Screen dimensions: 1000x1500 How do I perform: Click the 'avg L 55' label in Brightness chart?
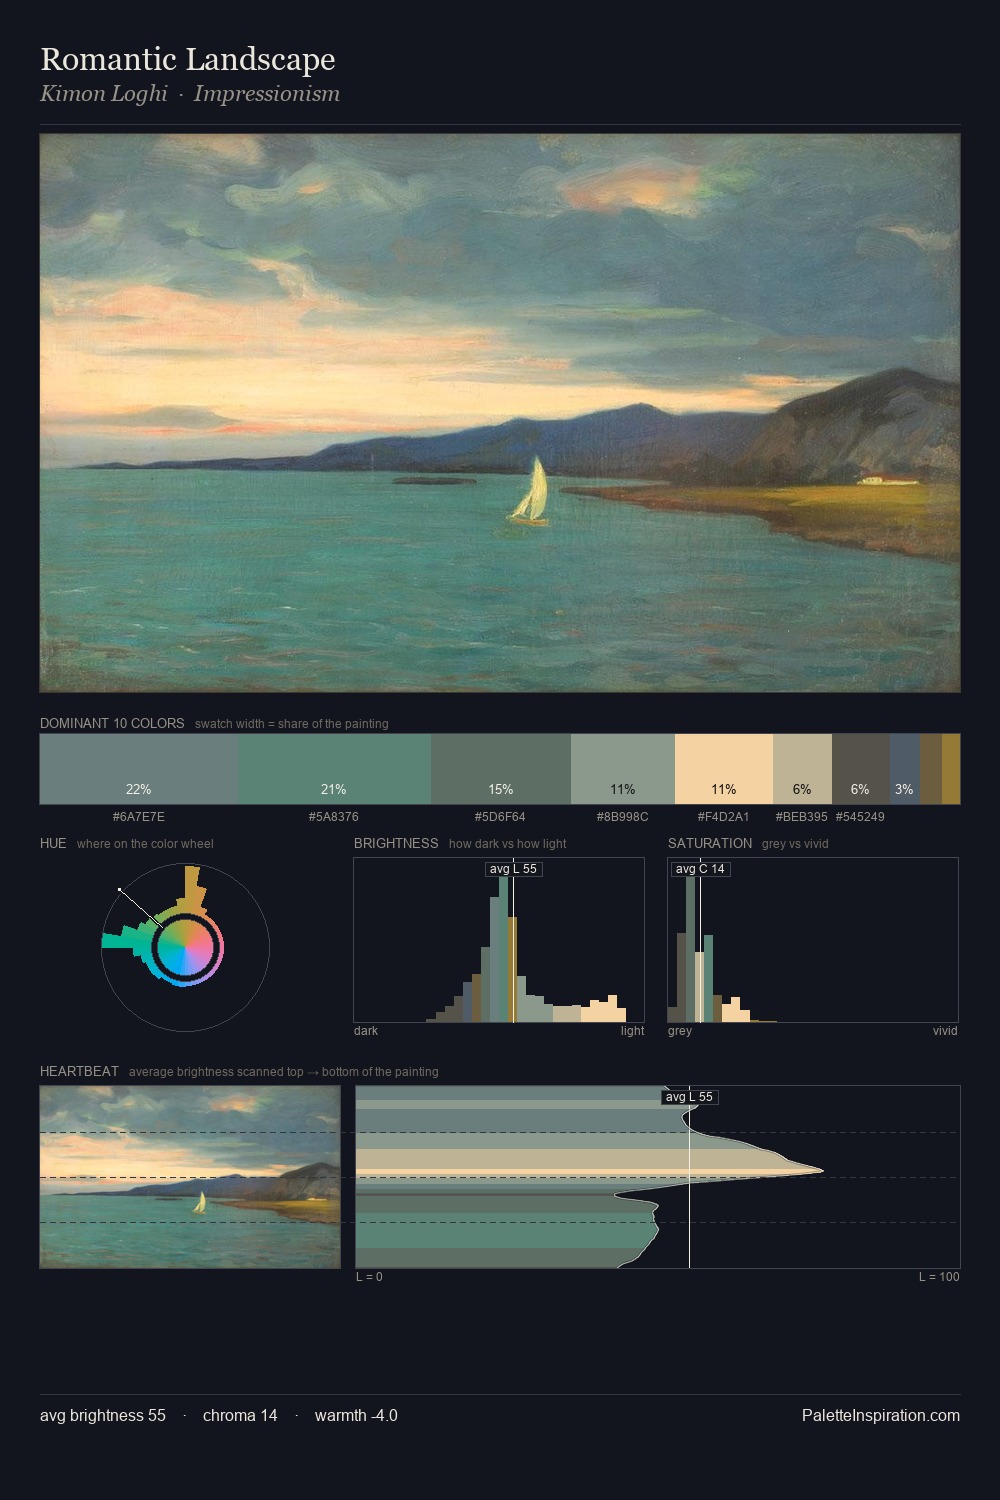click(x=514, y=869)
